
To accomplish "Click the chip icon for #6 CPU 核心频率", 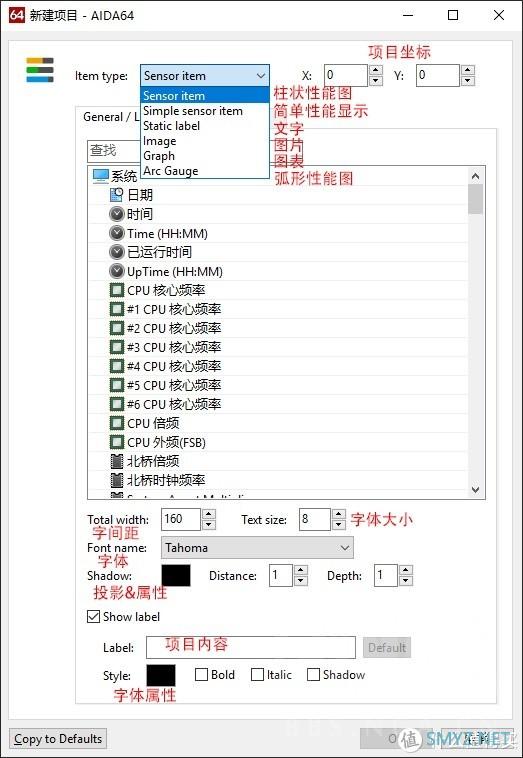I will click(116, 404).
